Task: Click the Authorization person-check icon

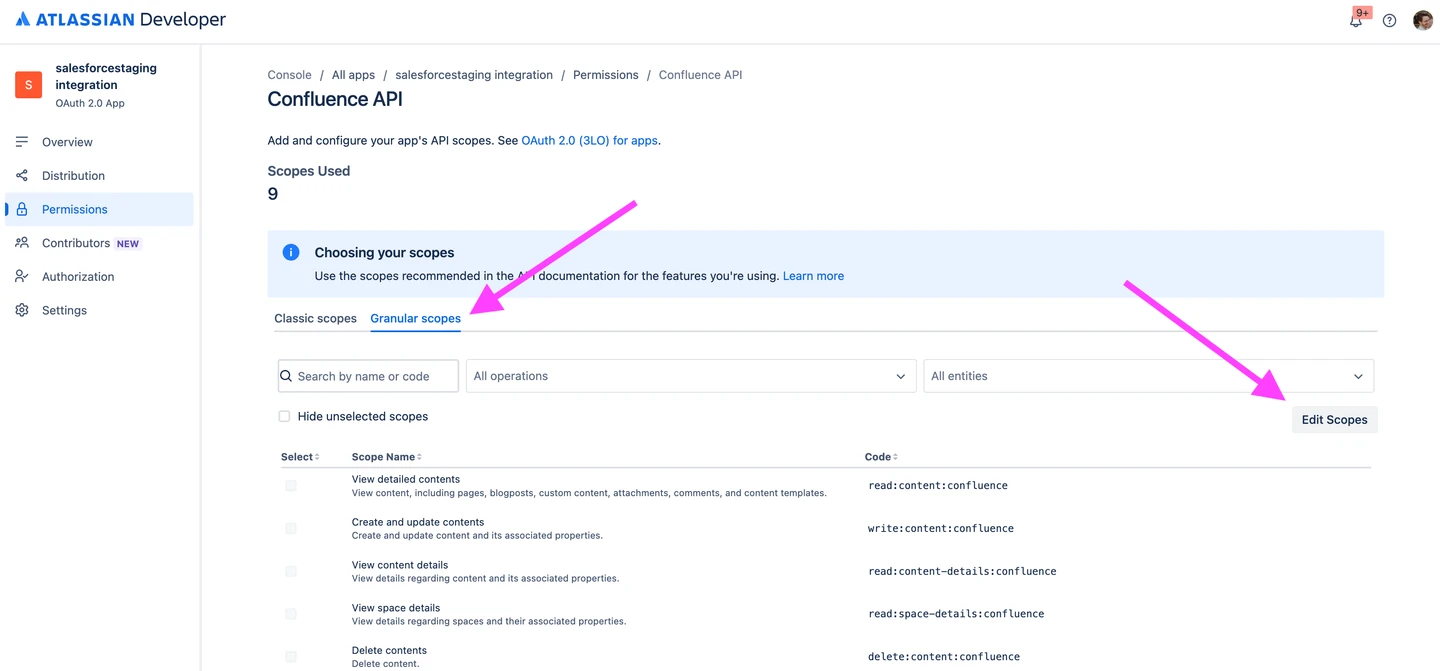Action: click(22, 276)
